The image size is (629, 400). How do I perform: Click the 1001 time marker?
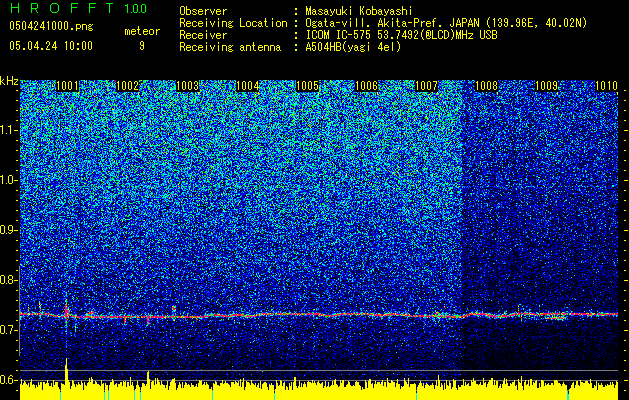[67, 86]
